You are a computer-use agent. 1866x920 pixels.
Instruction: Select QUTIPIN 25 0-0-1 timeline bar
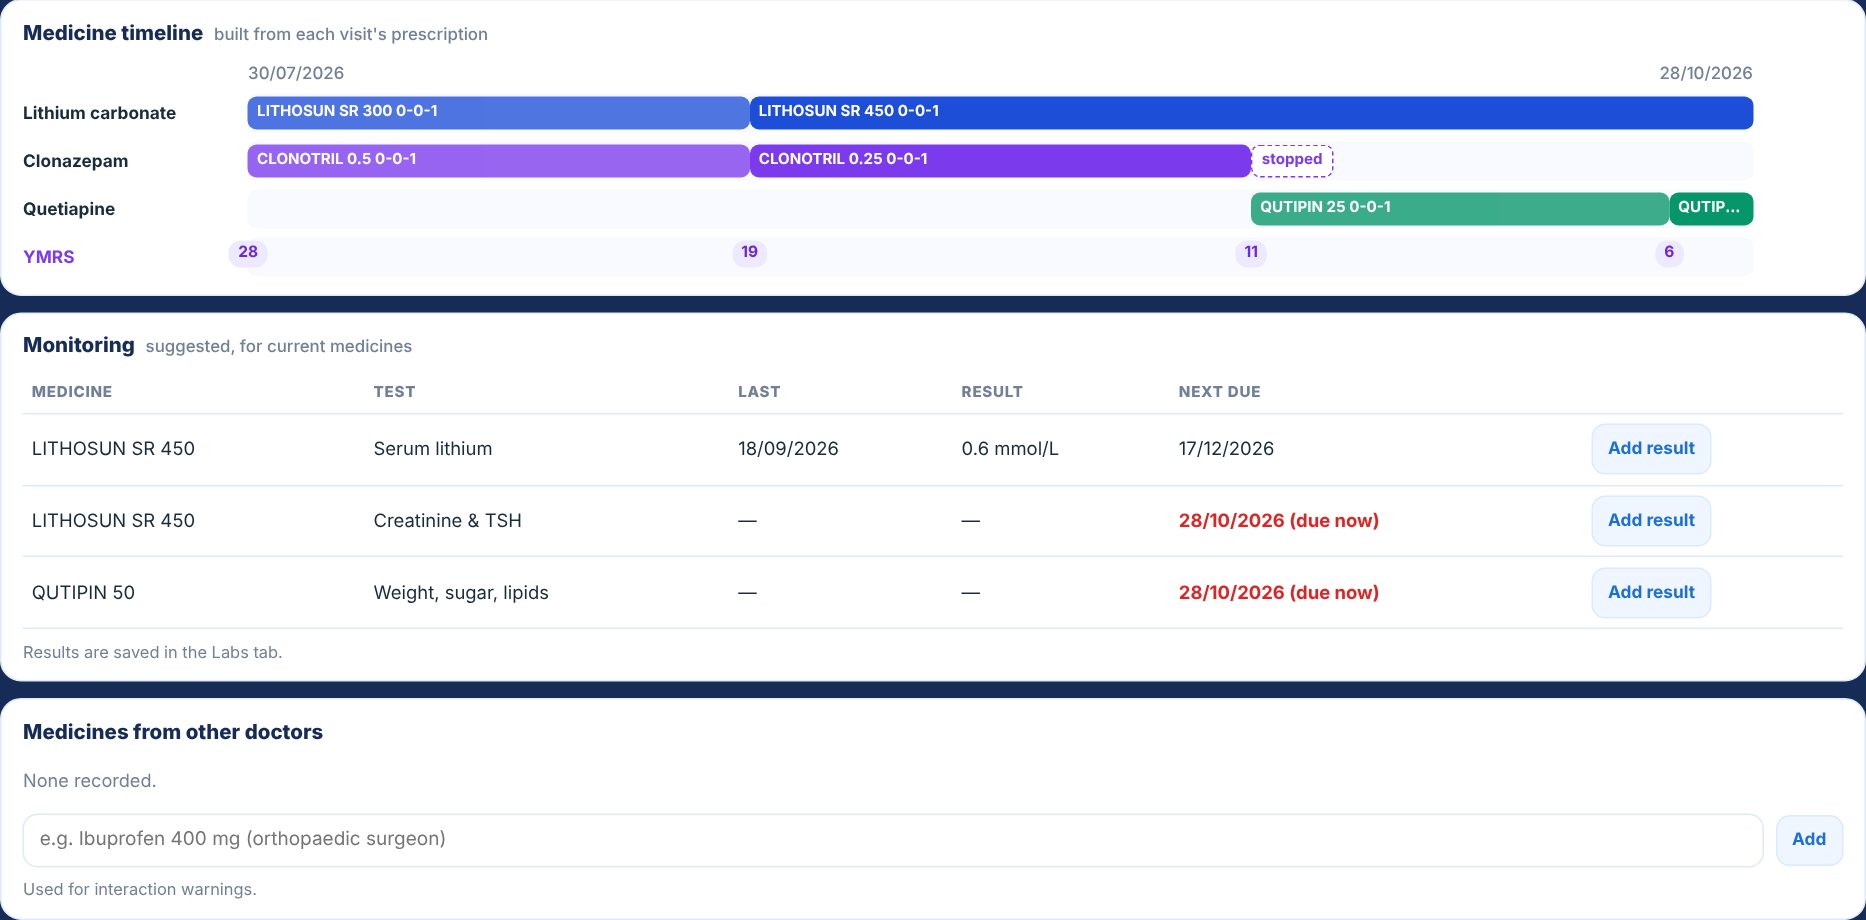pos(1460,209)
